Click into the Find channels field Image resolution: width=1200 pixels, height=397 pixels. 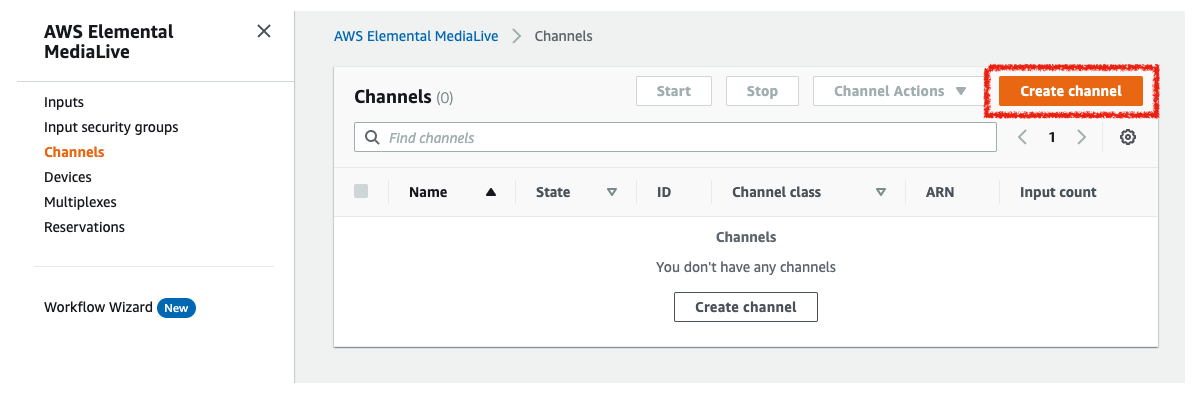pyautogui.click(x=675, y=137)
